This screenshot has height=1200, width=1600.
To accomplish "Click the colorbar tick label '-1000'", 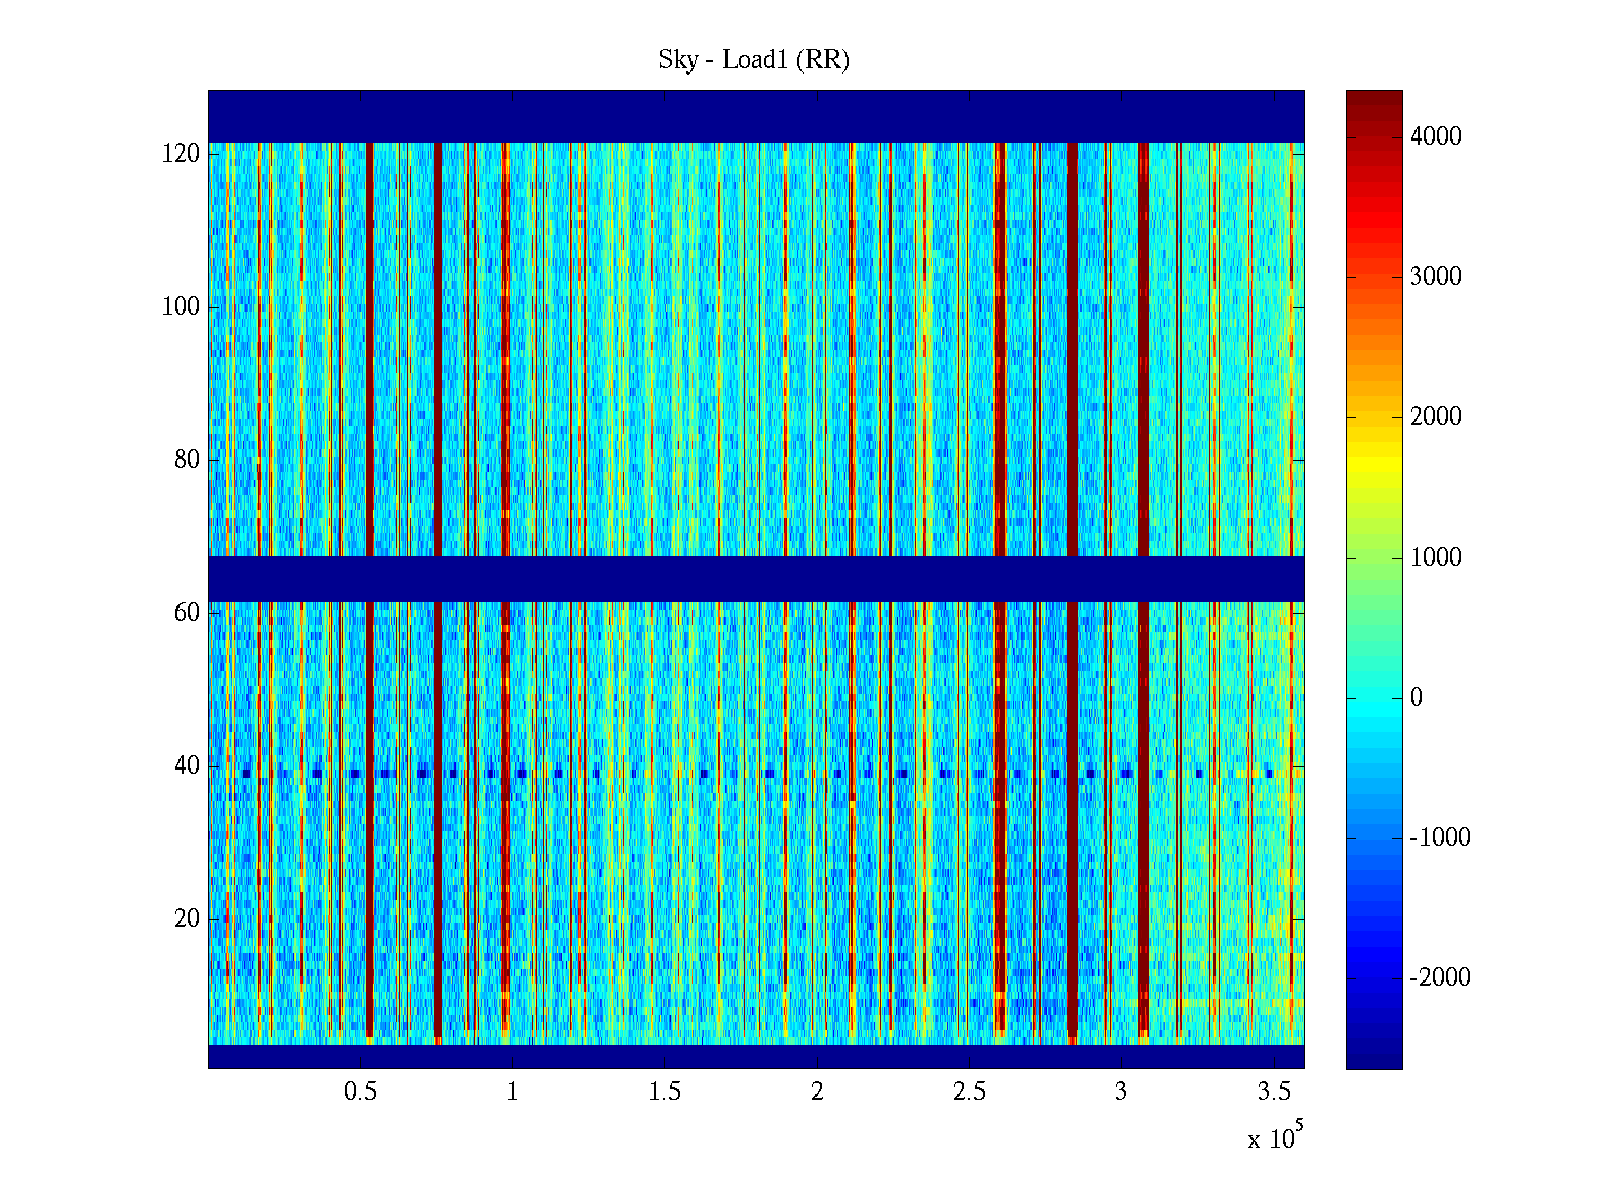I will point(1439,838).
